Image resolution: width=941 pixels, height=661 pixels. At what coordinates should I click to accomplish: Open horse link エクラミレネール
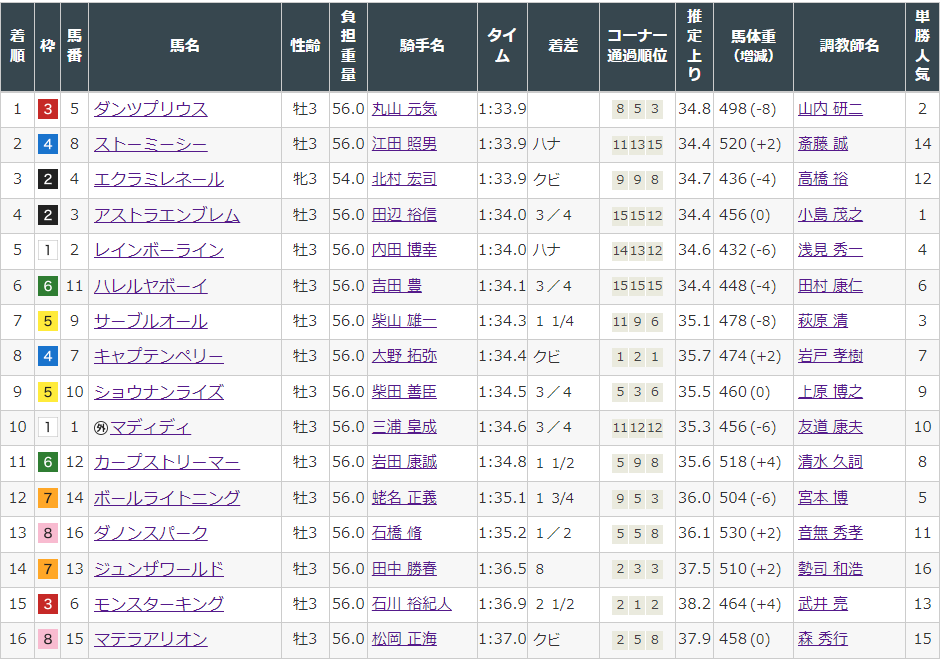(158, 179)
